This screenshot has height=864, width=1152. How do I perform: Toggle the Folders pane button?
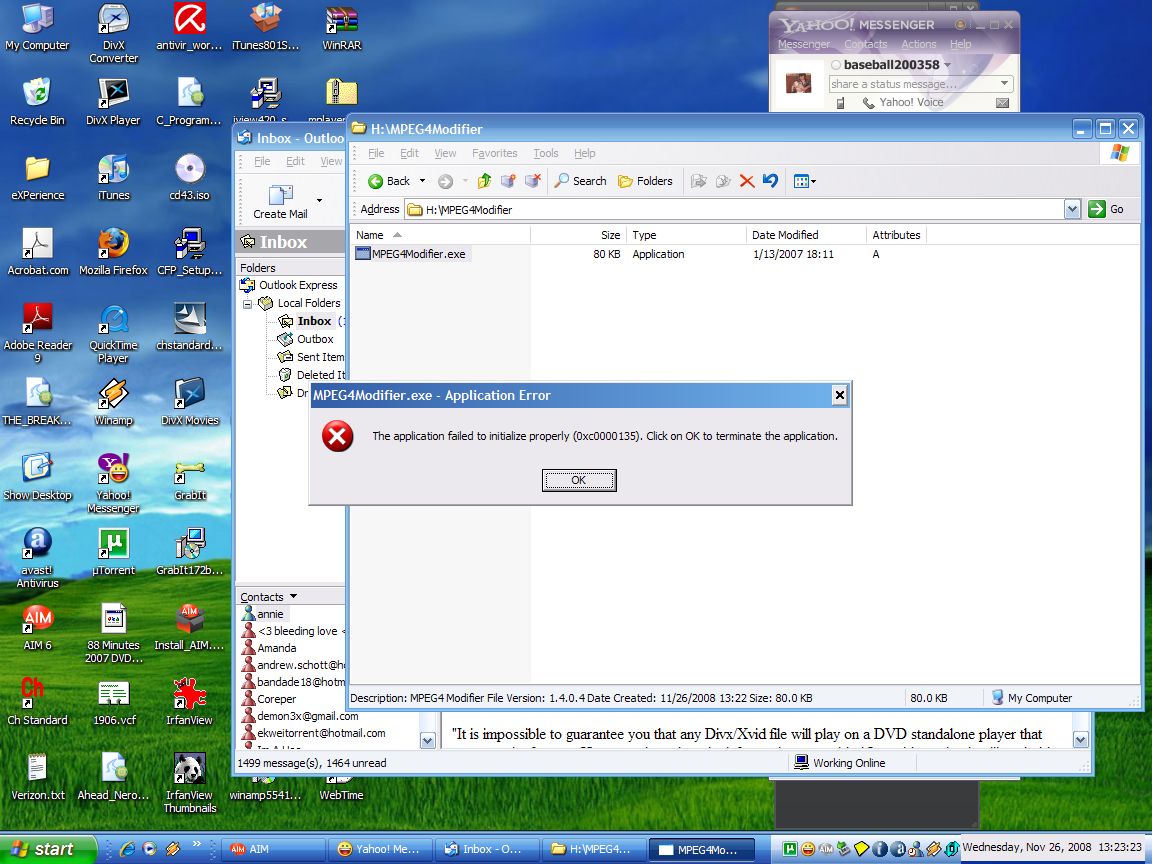coord(645,181)
